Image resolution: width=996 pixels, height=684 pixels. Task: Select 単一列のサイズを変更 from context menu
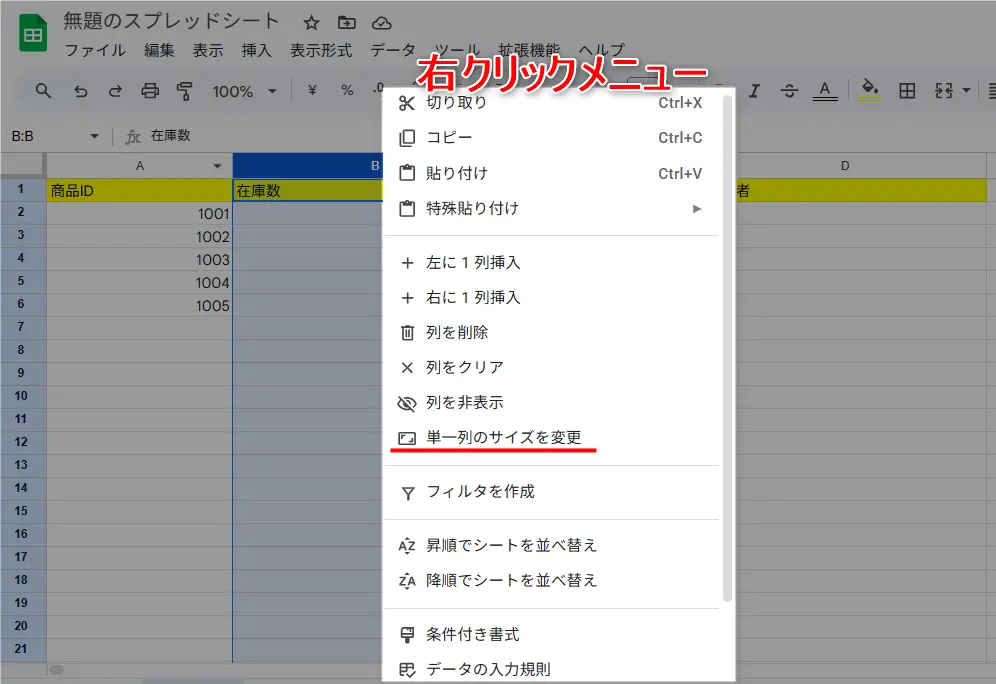[503, 438]
